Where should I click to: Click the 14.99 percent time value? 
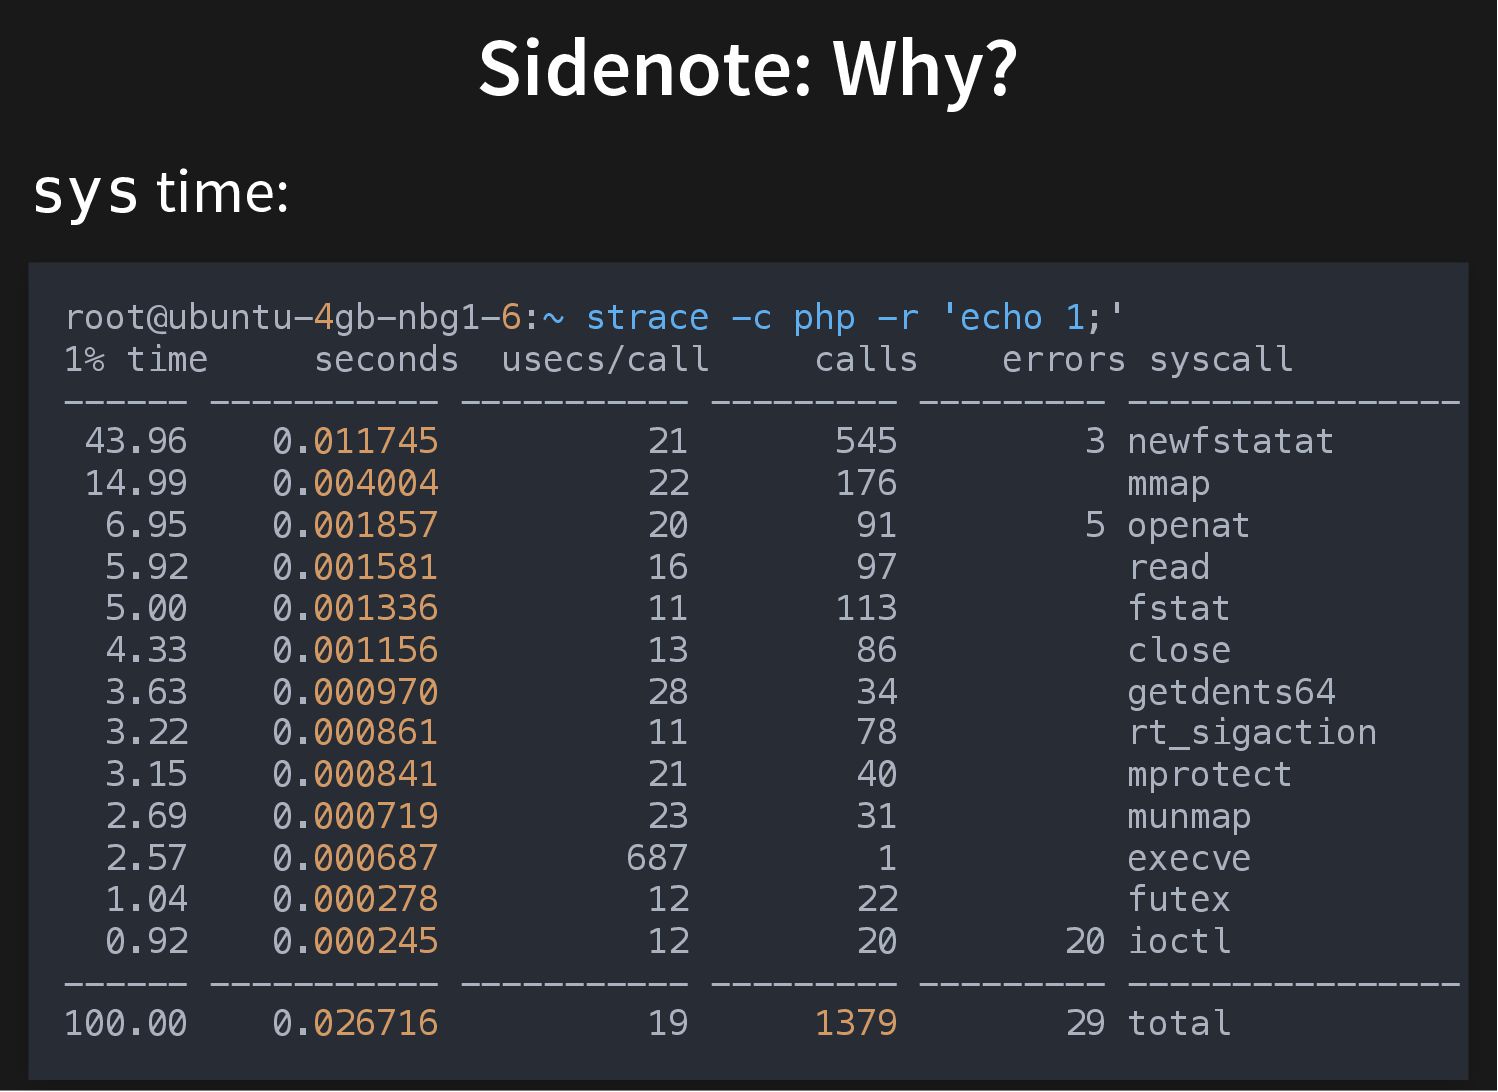point(136,484)
